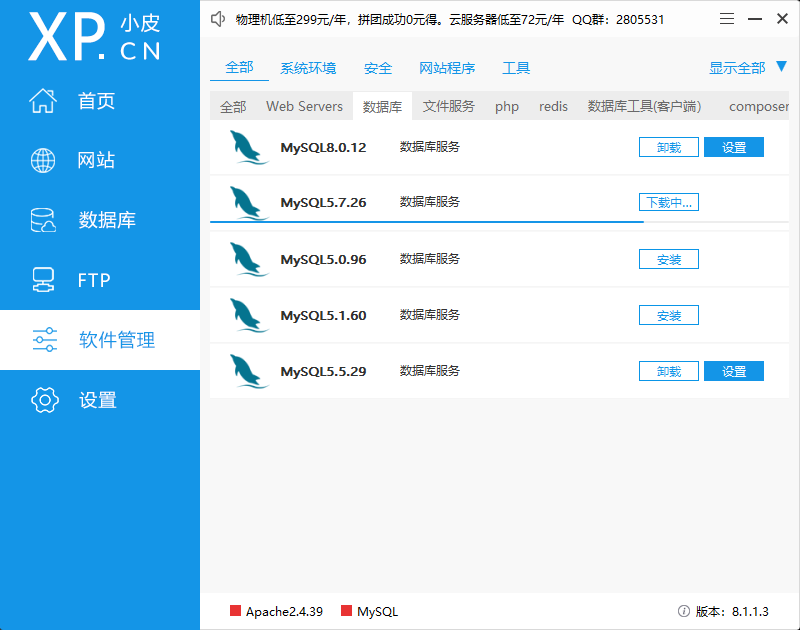This screenshot has width=800, height=630.
Task: Click 安装 for MySQL5.1.60
Action: (x=669, y=315)
